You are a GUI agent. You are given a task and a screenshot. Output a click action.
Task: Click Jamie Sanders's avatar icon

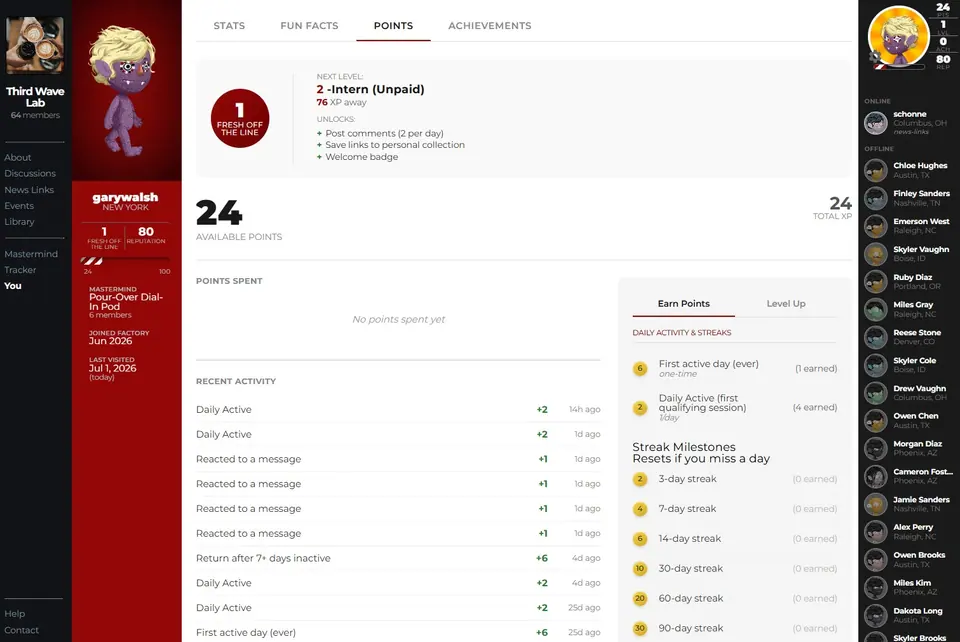coord(876,505)
